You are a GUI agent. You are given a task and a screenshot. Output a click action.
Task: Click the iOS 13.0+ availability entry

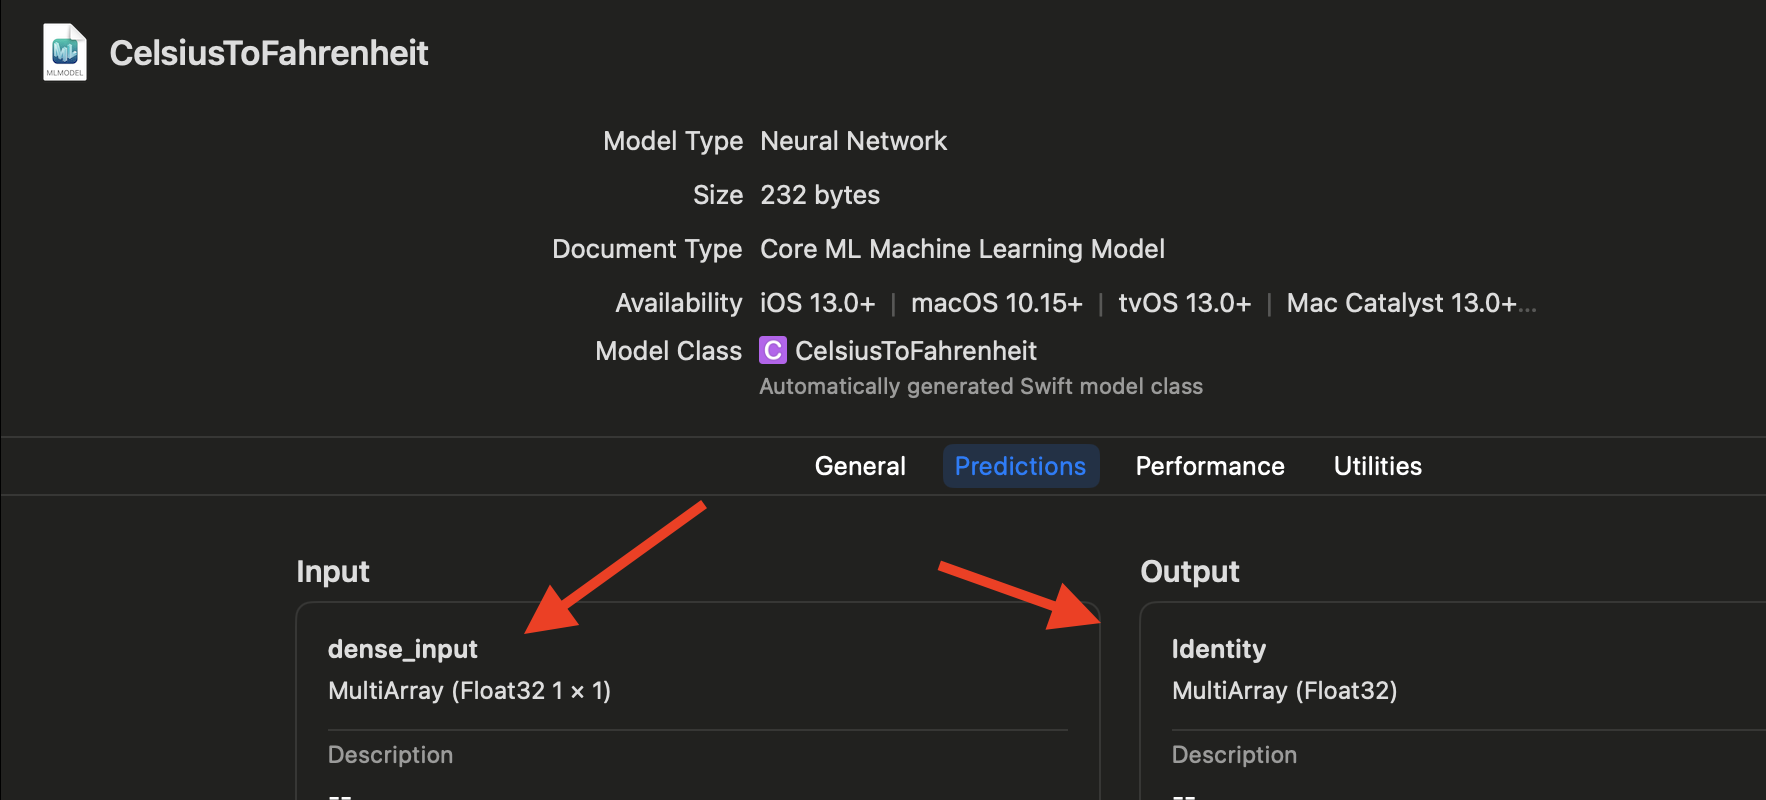(817, 303)
